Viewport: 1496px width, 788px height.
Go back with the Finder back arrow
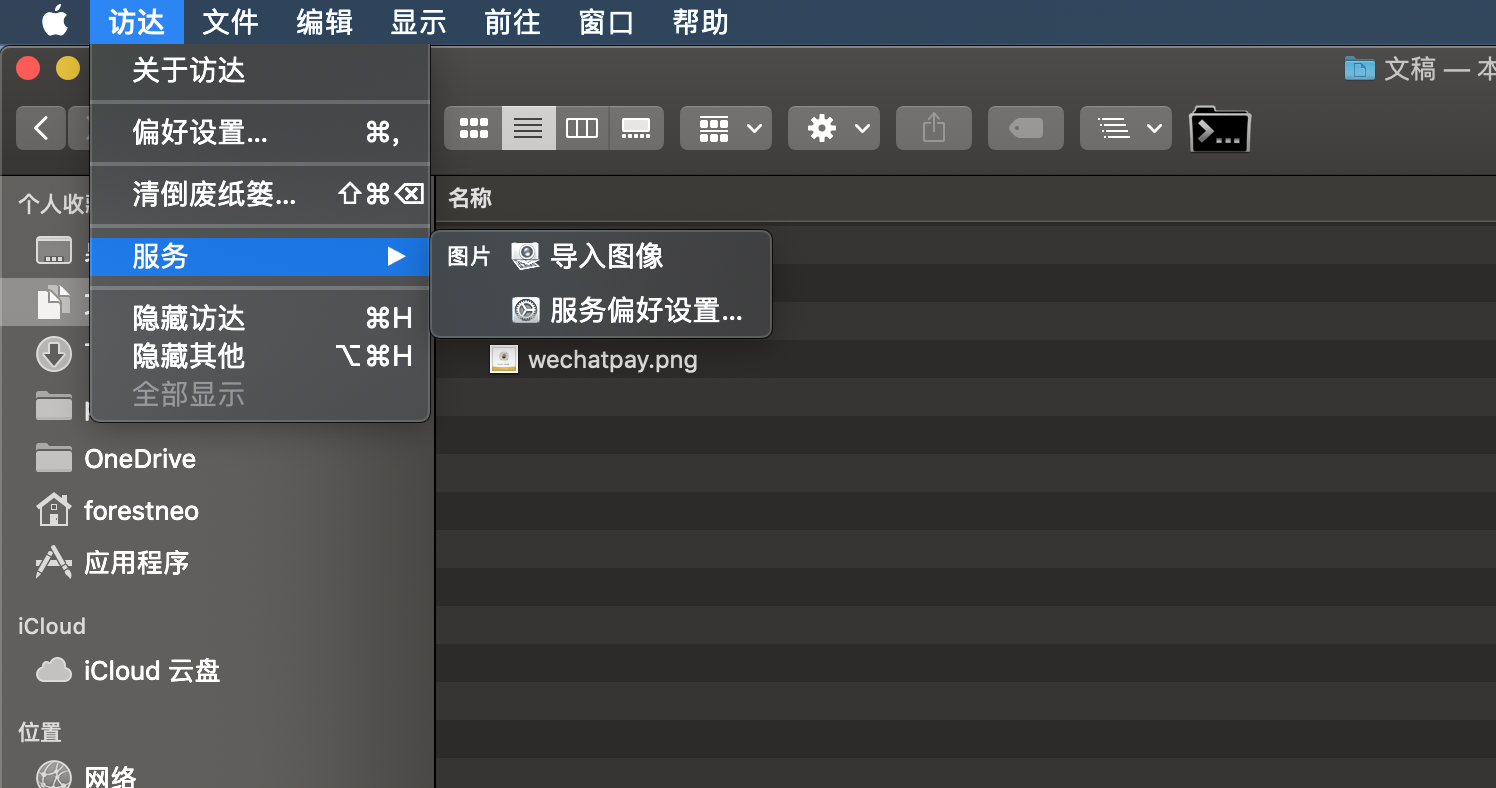click(41, 128)
